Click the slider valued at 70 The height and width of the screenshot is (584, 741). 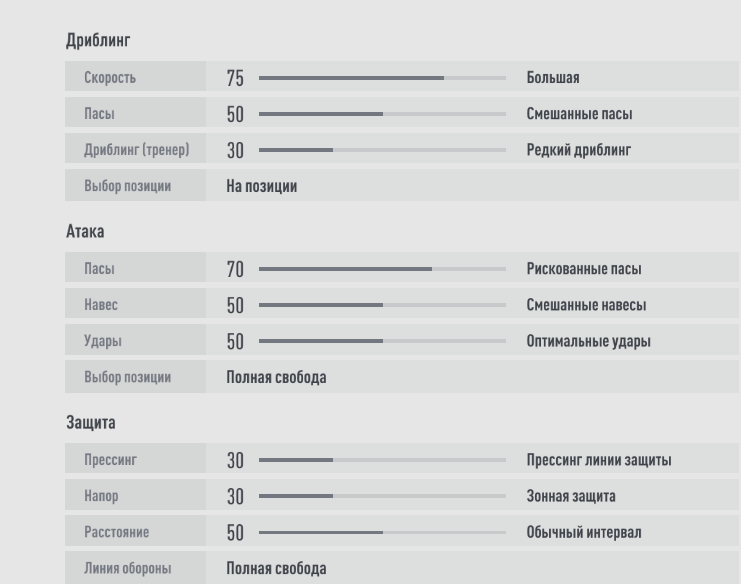point(381,269)
